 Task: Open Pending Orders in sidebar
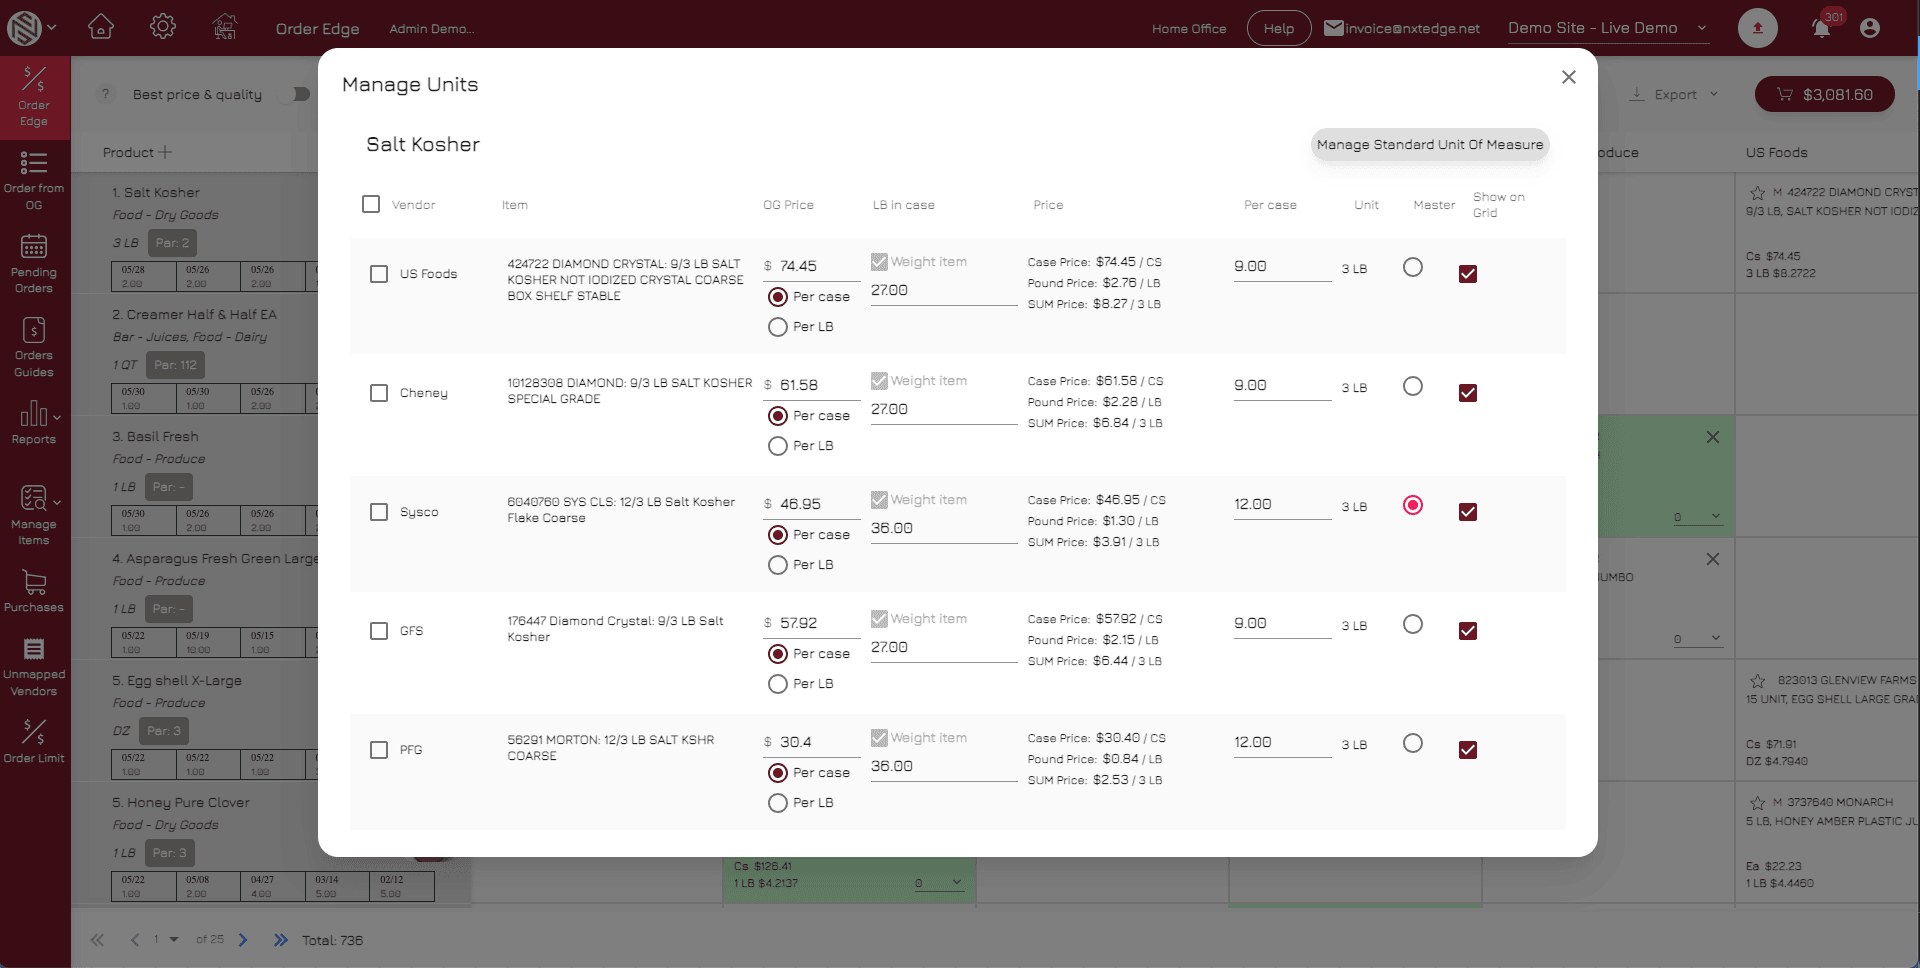pos(34,264)
